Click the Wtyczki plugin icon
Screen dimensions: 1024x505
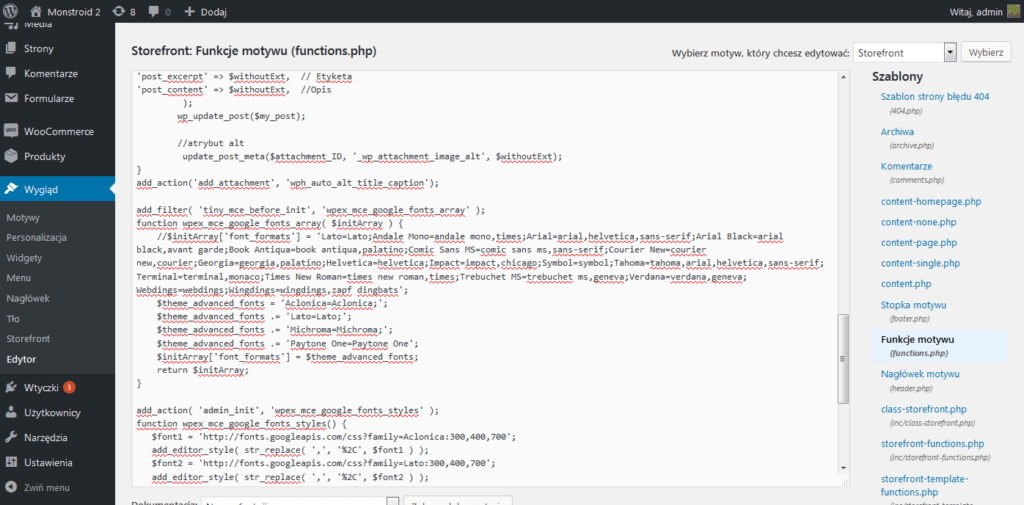click(10, 387)
